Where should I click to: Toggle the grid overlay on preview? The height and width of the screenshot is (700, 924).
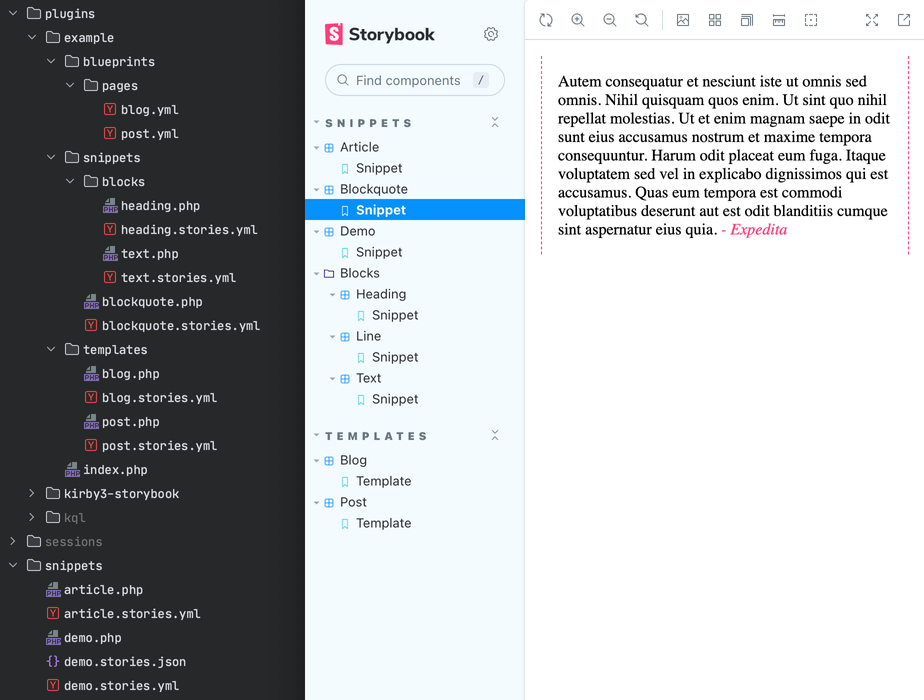point(715,20)
